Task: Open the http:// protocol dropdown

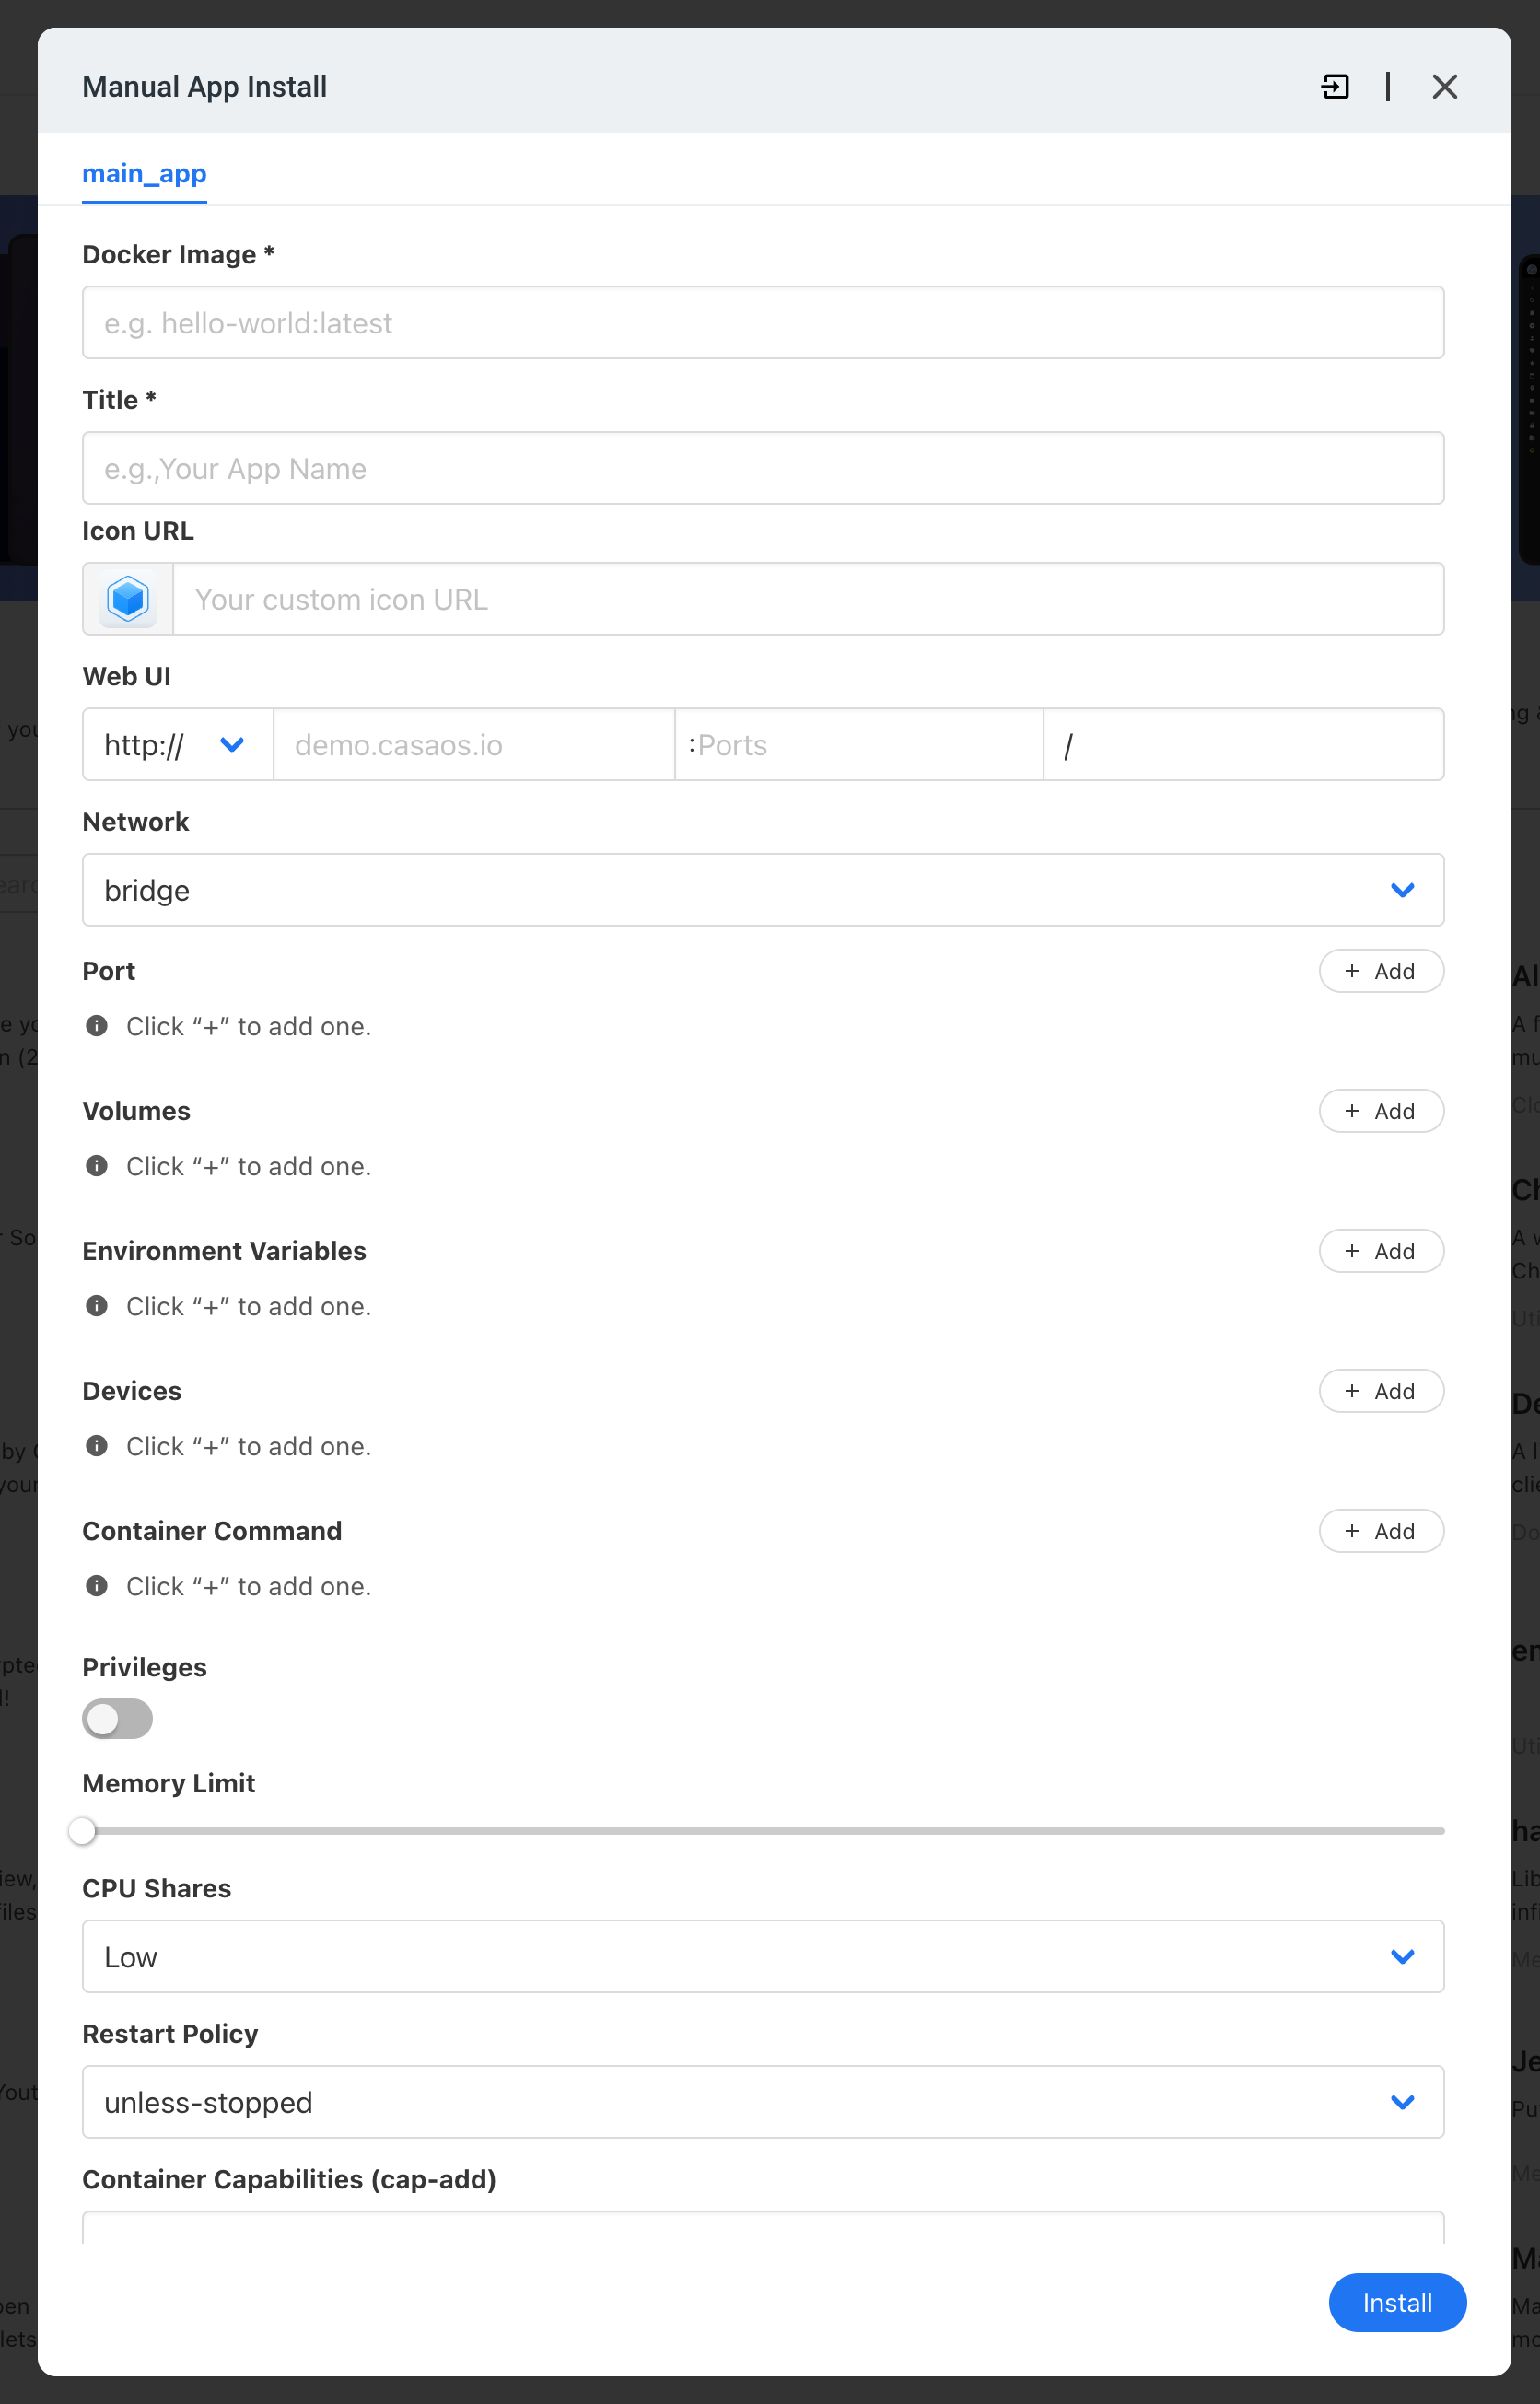Action: 177,745
